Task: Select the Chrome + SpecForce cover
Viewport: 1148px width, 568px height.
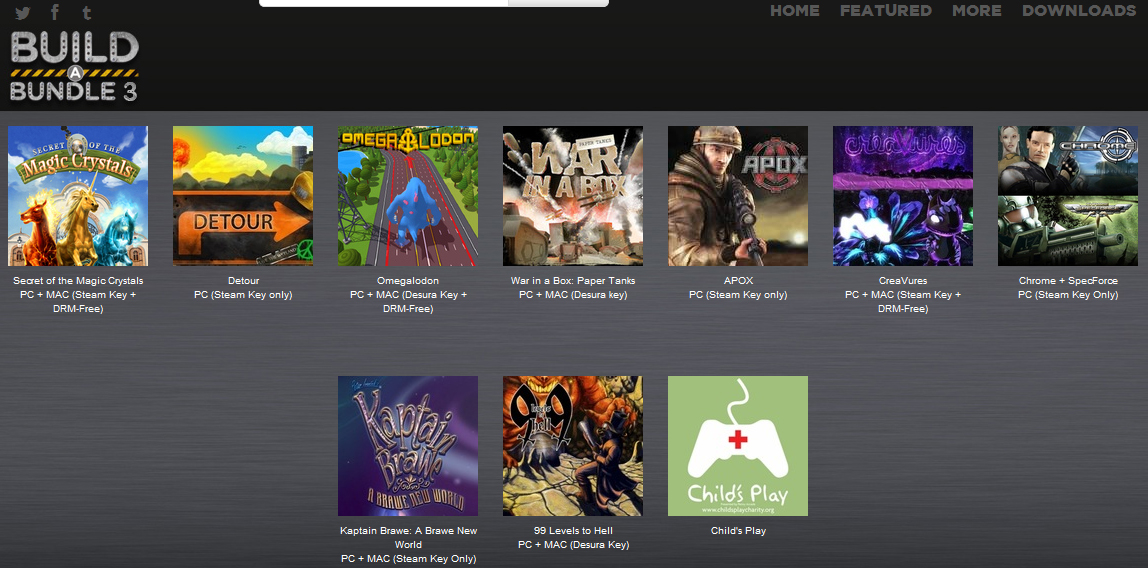Action: tap(1067, 195)
